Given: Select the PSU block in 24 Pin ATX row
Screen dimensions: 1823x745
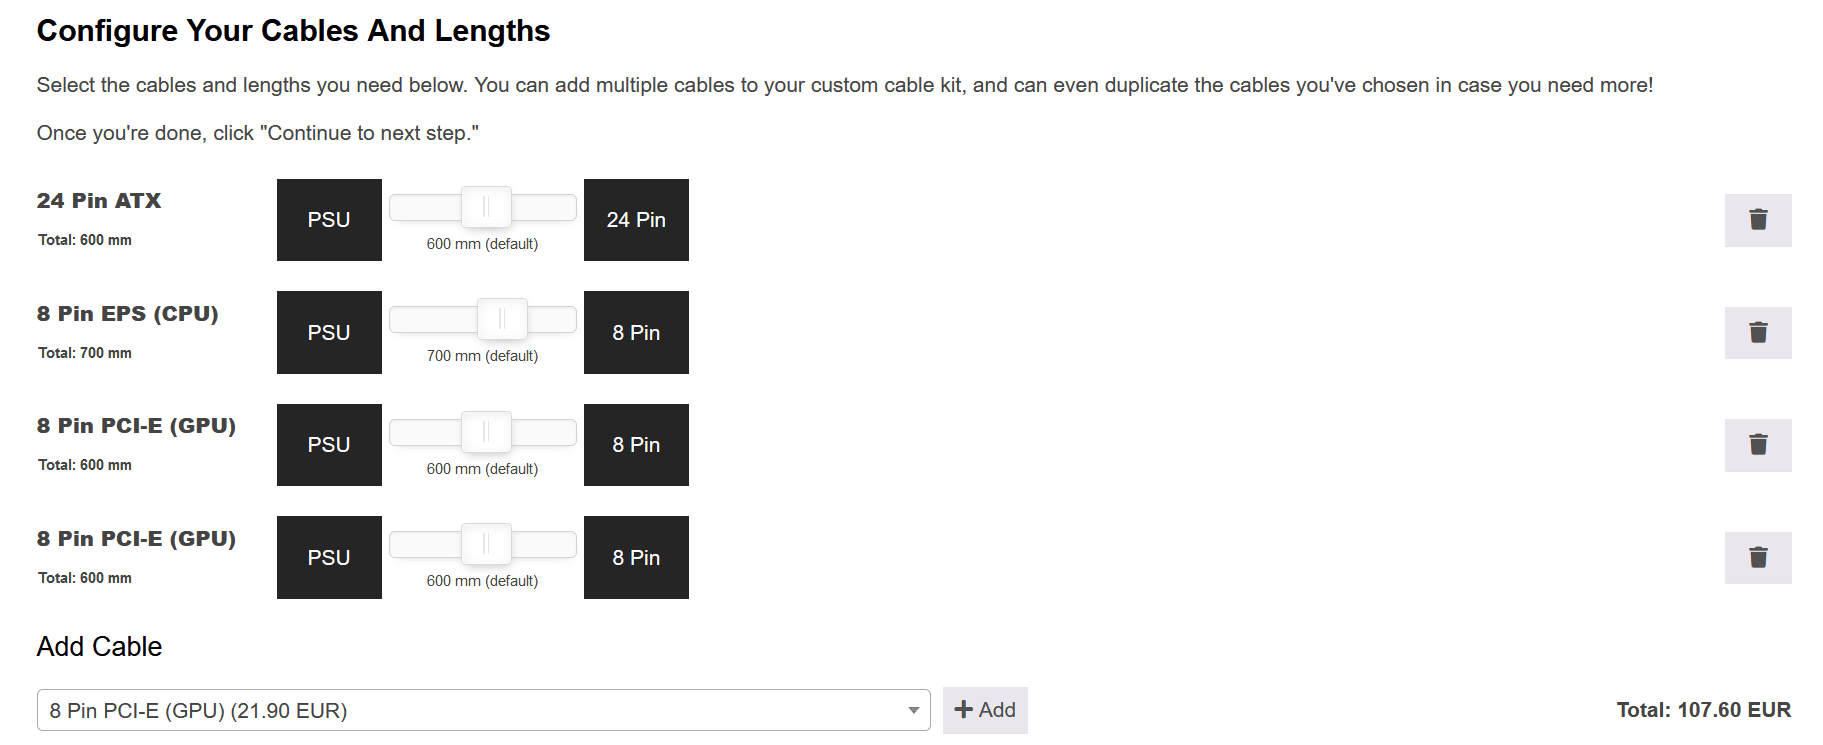Looking at the screenshot, I should coord(329,220).
